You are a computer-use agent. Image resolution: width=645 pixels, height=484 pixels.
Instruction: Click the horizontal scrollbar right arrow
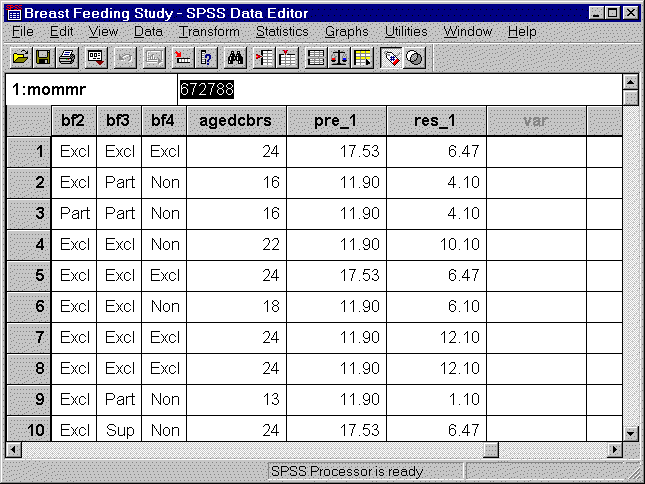tap(612, 450)
